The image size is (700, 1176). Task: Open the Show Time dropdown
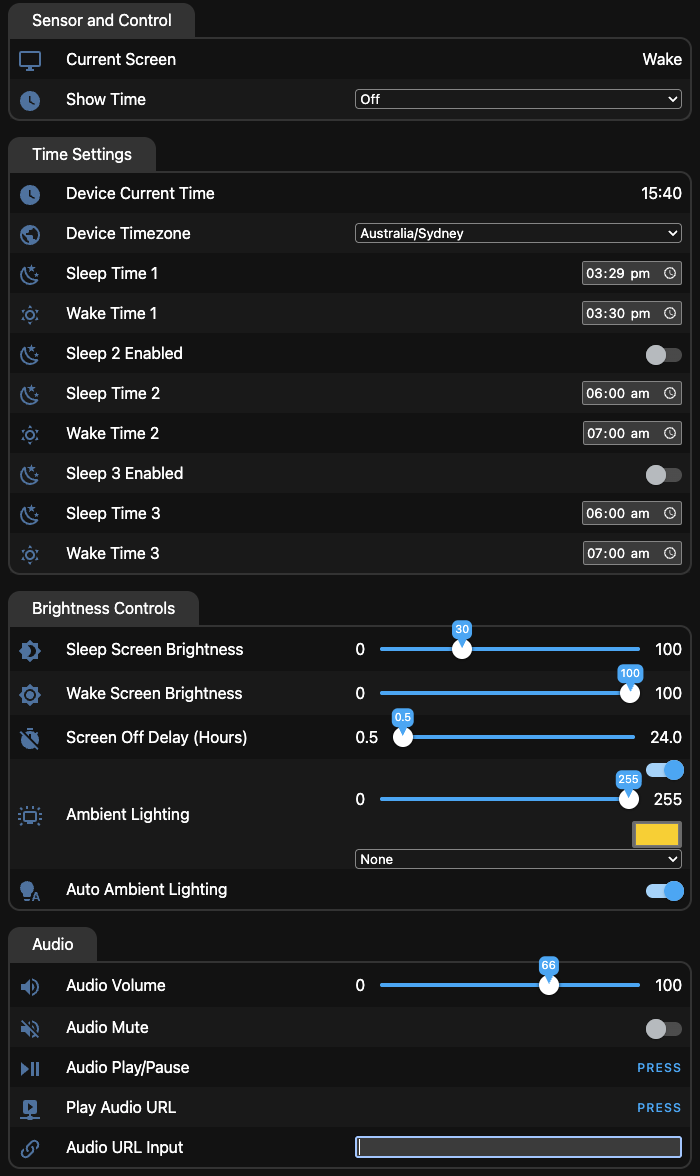(x=518, y=100)
